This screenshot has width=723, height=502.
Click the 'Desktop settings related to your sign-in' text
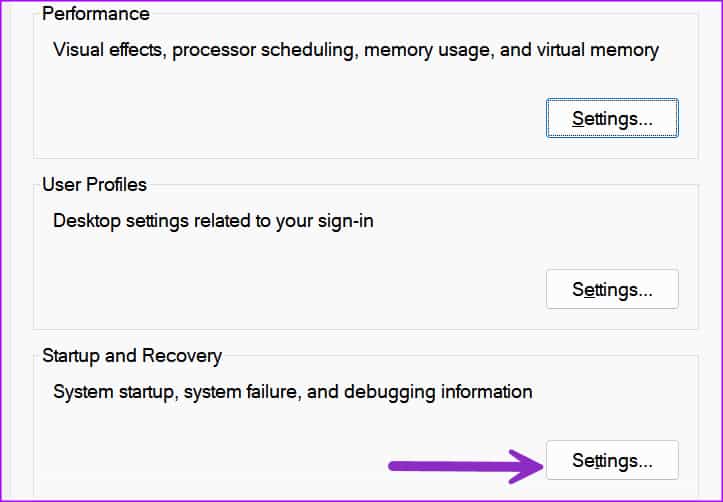213,221
